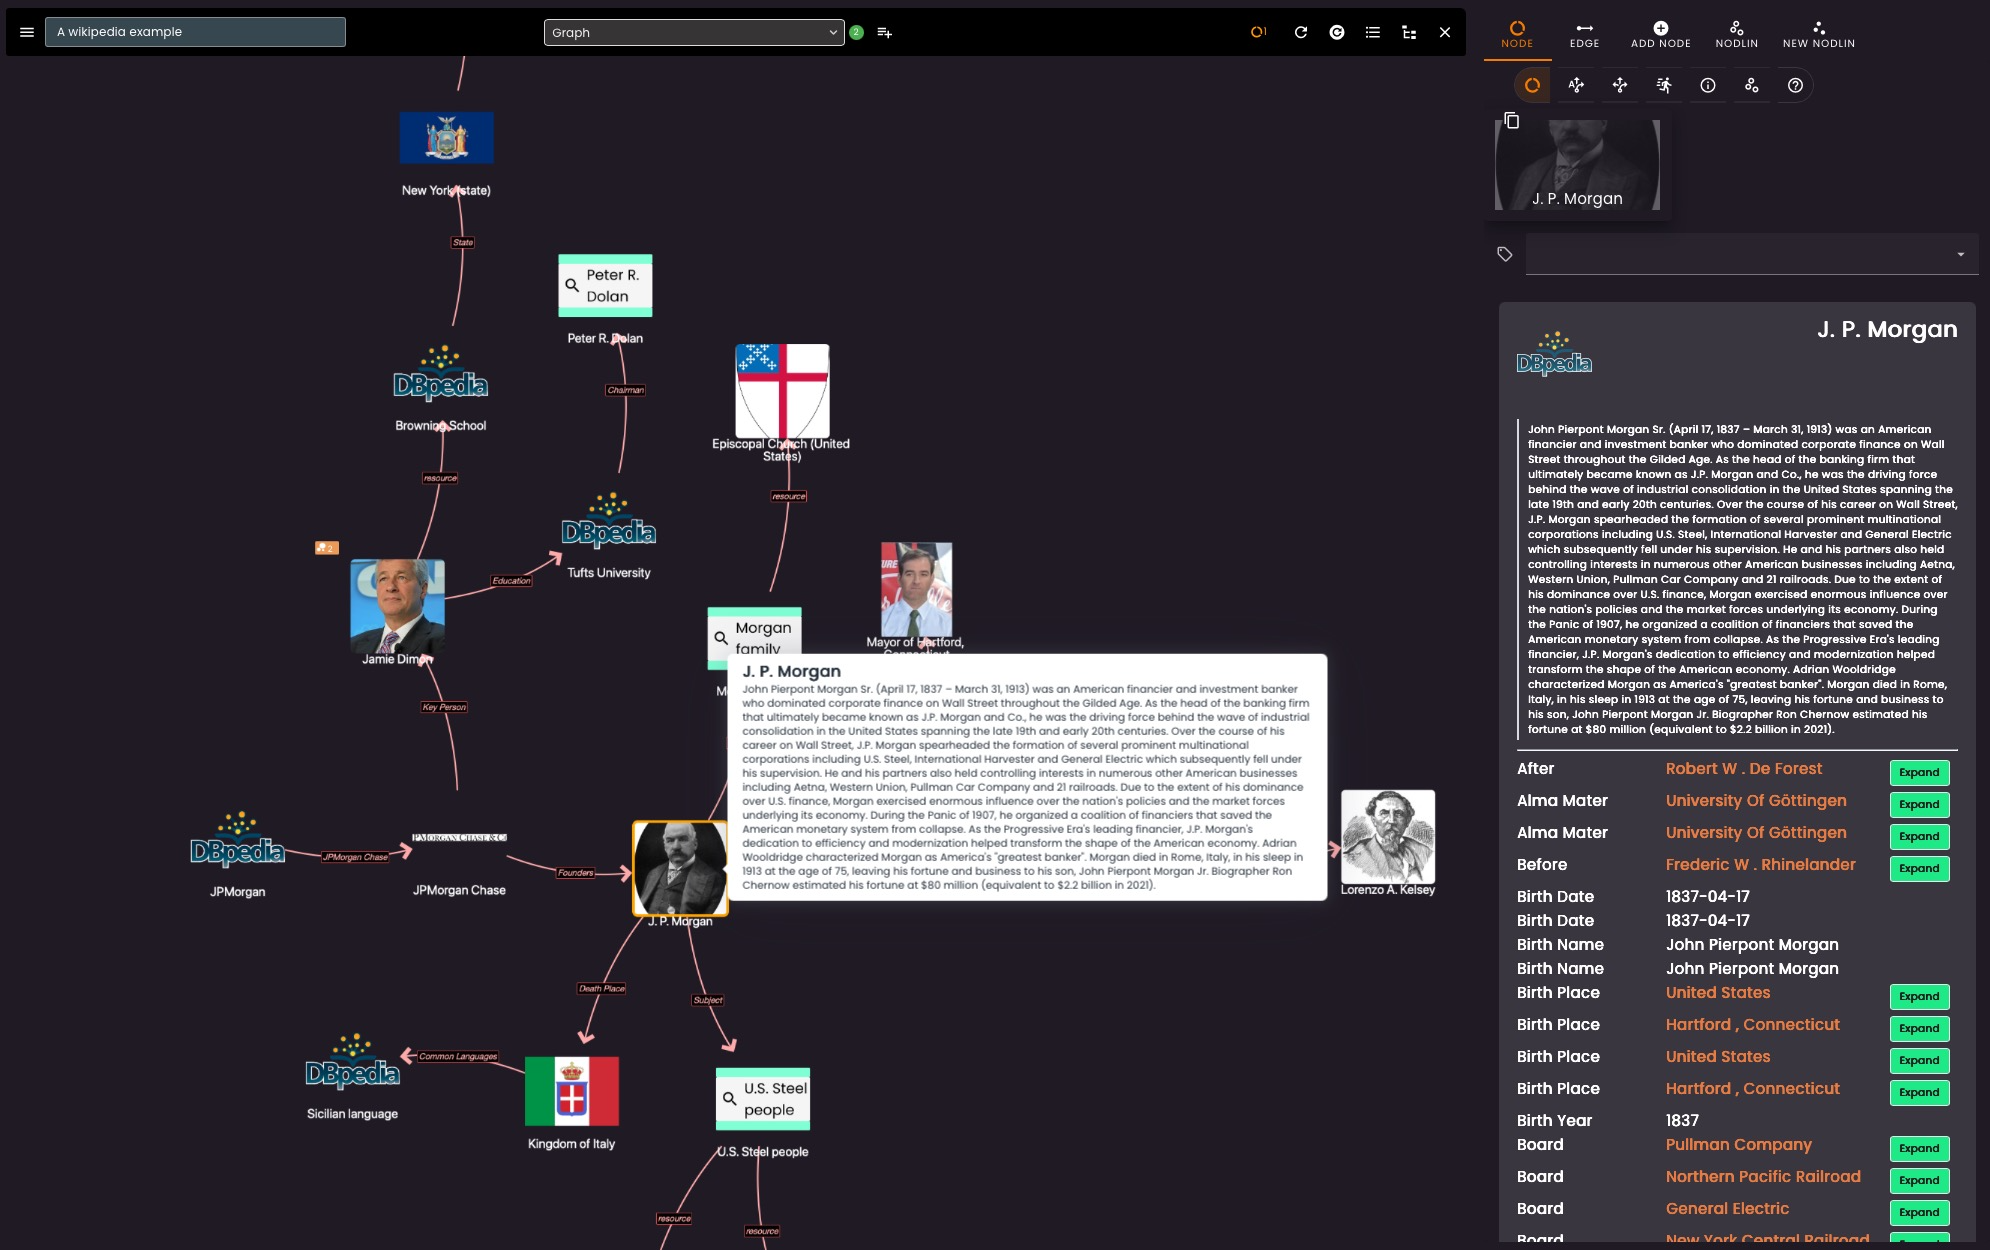1990x1250 pixels.
Task: Click the graph title input field
Action: 195,32
